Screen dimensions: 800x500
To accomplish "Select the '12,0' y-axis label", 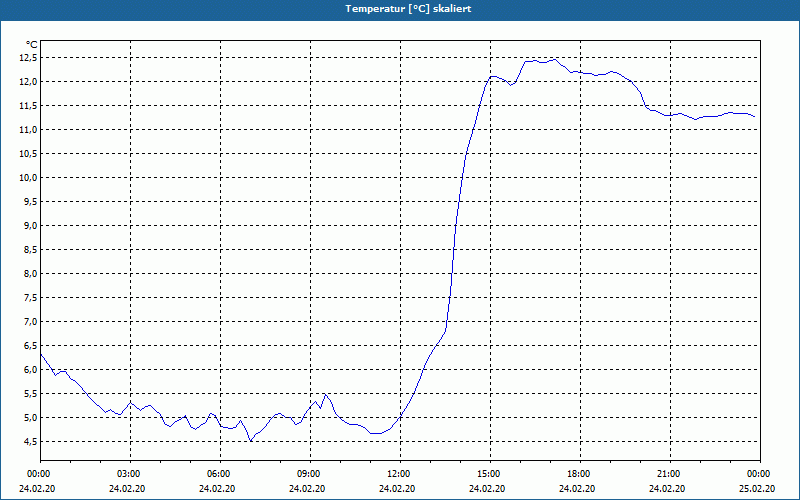I will (28, 82).
